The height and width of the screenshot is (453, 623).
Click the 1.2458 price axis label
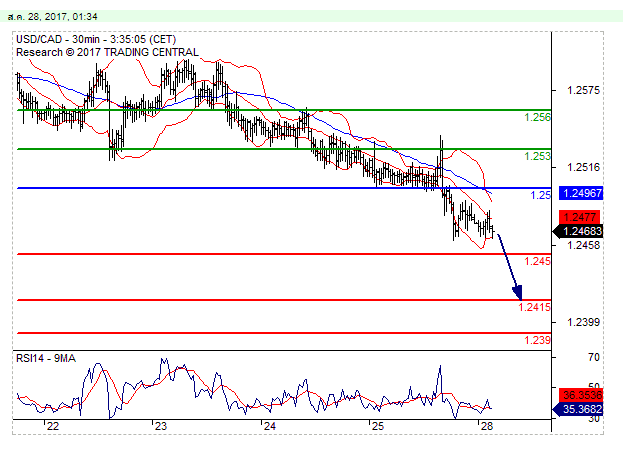pos(583,245)
